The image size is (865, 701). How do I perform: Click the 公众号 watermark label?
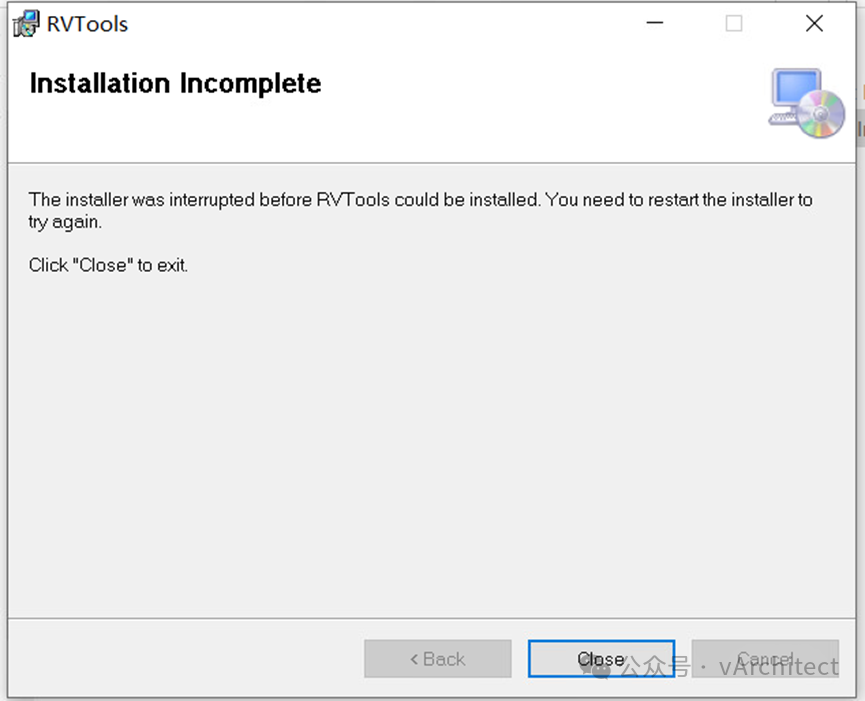click(x=655, y=667)
